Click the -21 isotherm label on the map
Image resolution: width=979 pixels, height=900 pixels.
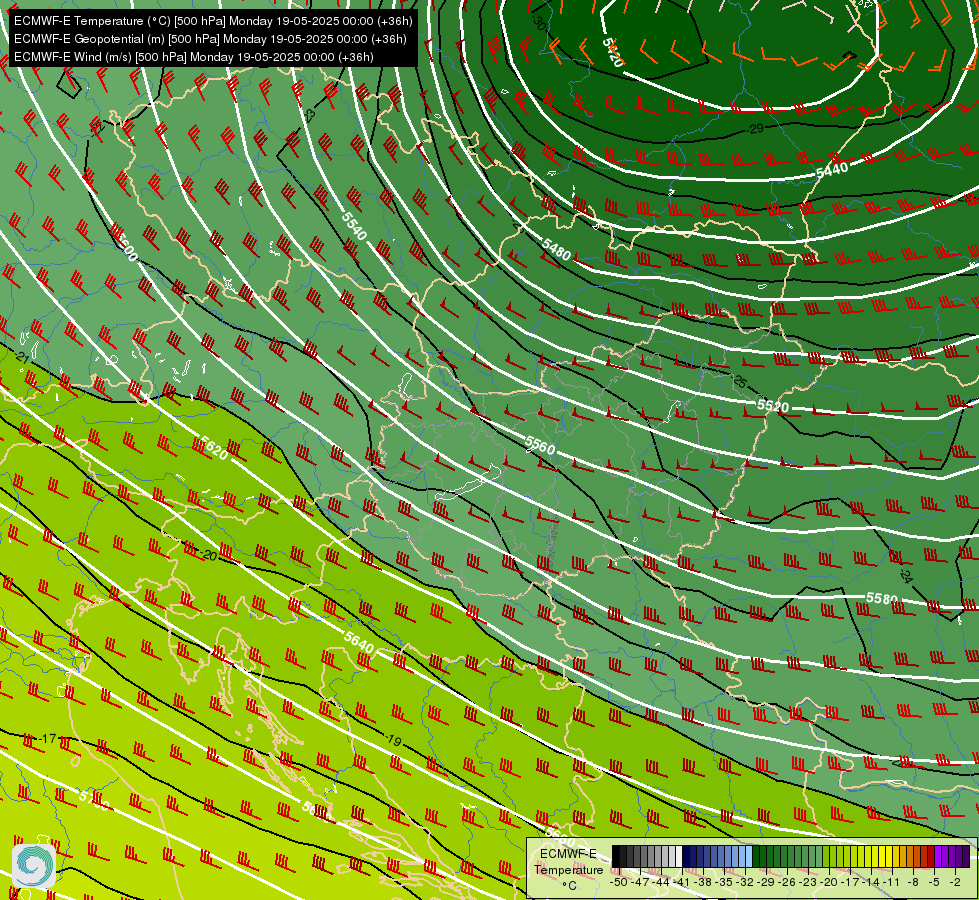(21, 357)
